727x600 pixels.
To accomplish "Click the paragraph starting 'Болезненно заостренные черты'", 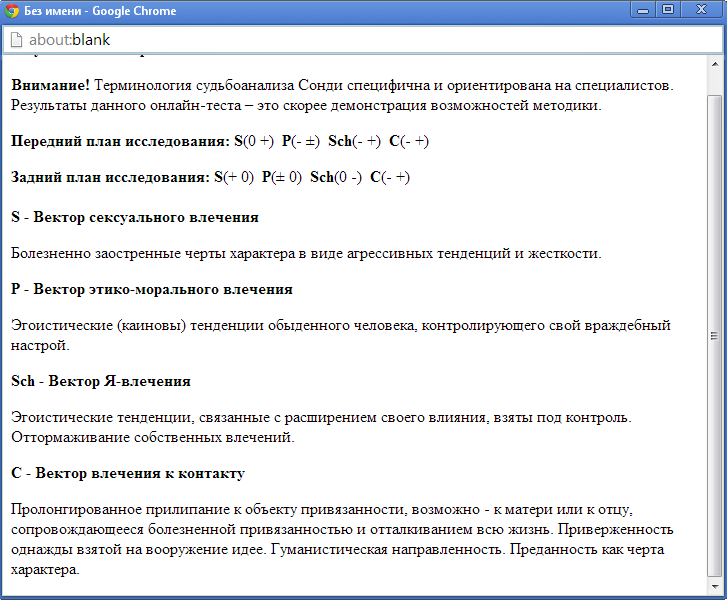I will tap(306, 253).
